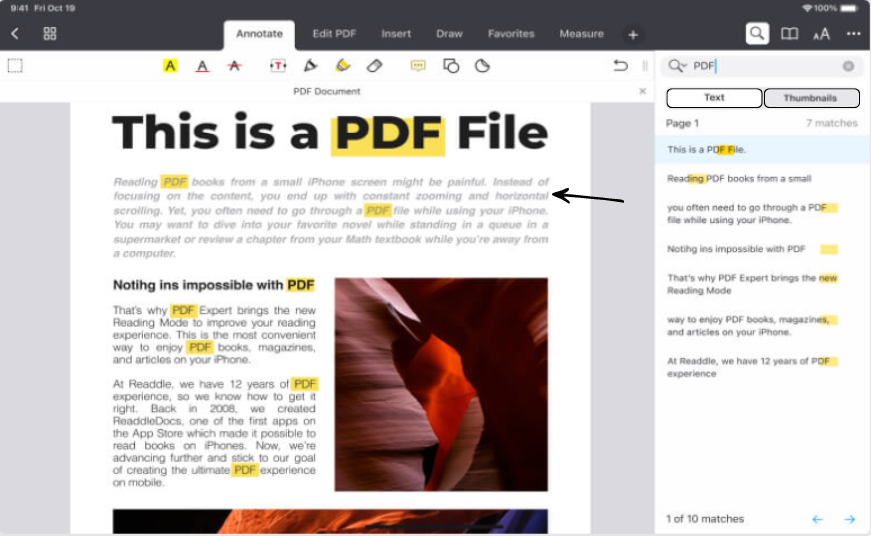Select the Eraser tool
This screenshot has width=871, height=536.
[x=375, y=66]
